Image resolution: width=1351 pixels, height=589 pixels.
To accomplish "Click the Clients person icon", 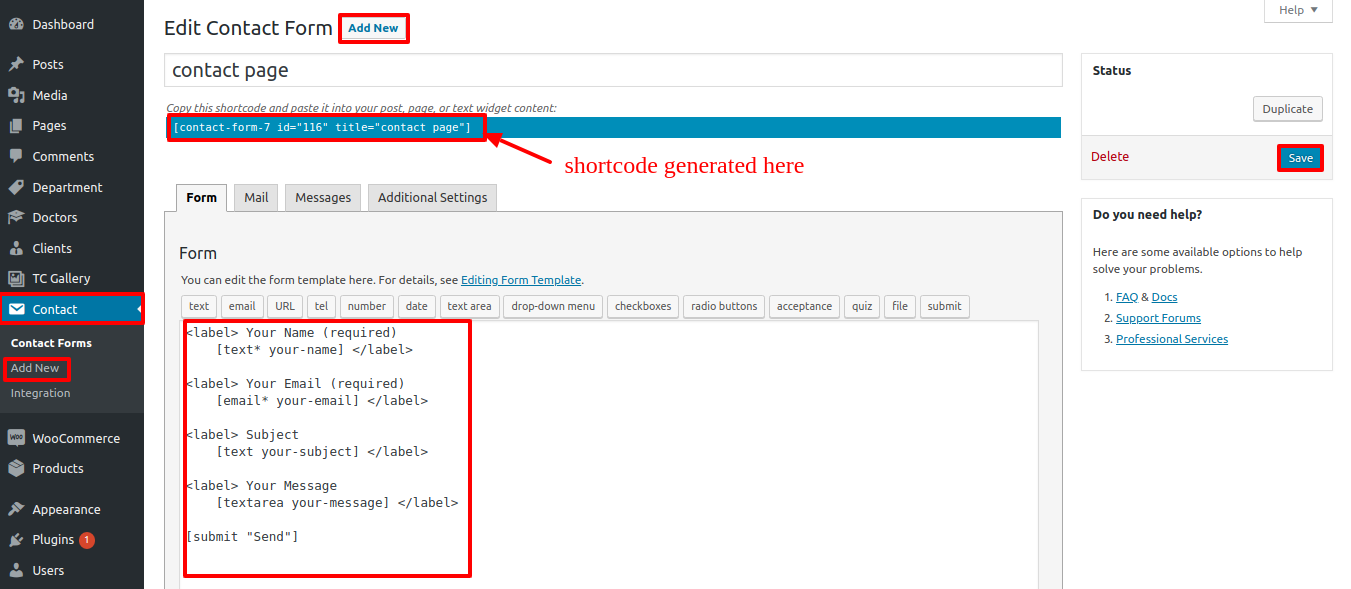I will coord(16,248).
